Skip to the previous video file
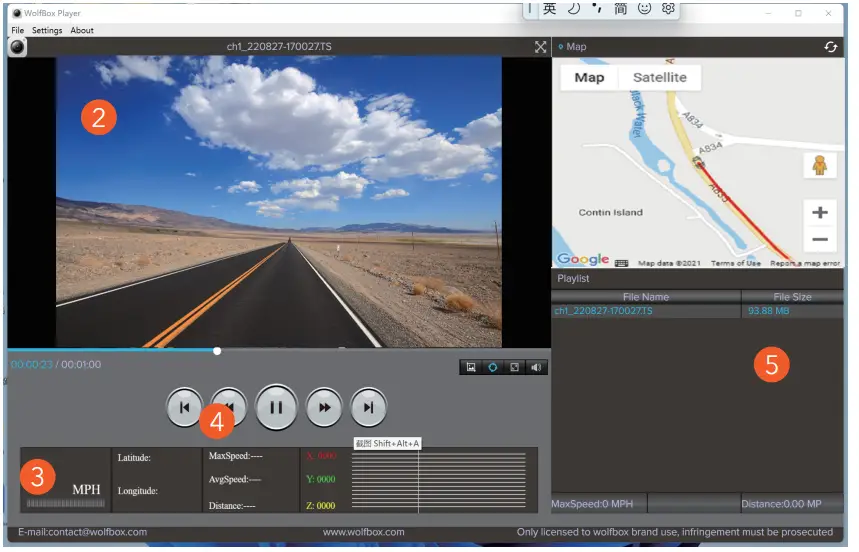This screenshot has width=859, height=552. click(184, 407)
